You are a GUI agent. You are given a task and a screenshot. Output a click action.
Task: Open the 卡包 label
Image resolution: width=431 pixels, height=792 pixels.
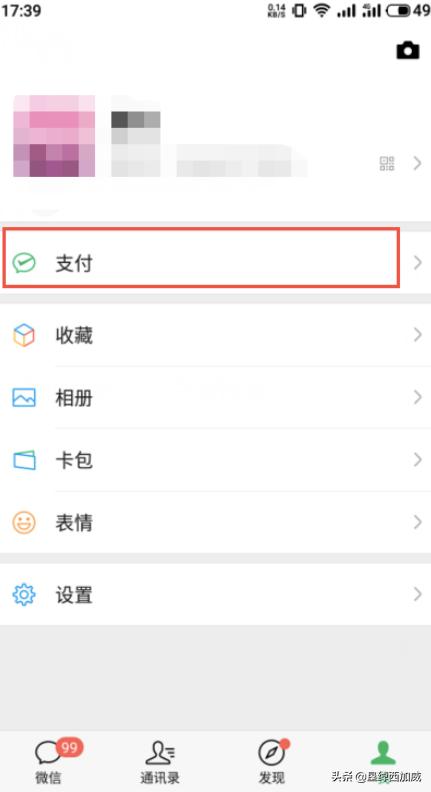(x=74, y=460)
